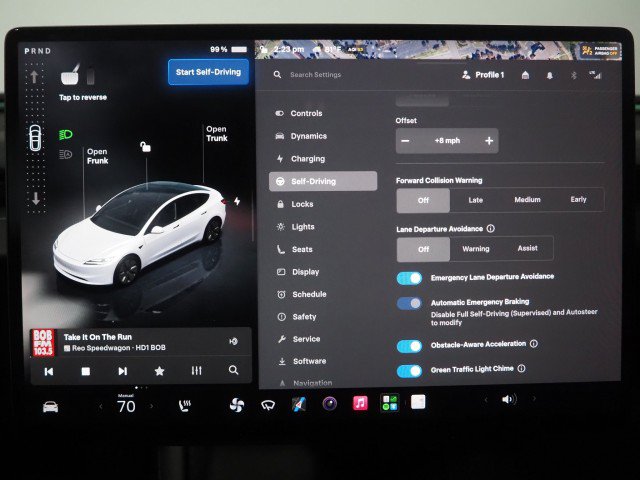The image size is (640, 480).
Task: Set Lane Departure Avoidance to Off
Action: coord(423,249)
